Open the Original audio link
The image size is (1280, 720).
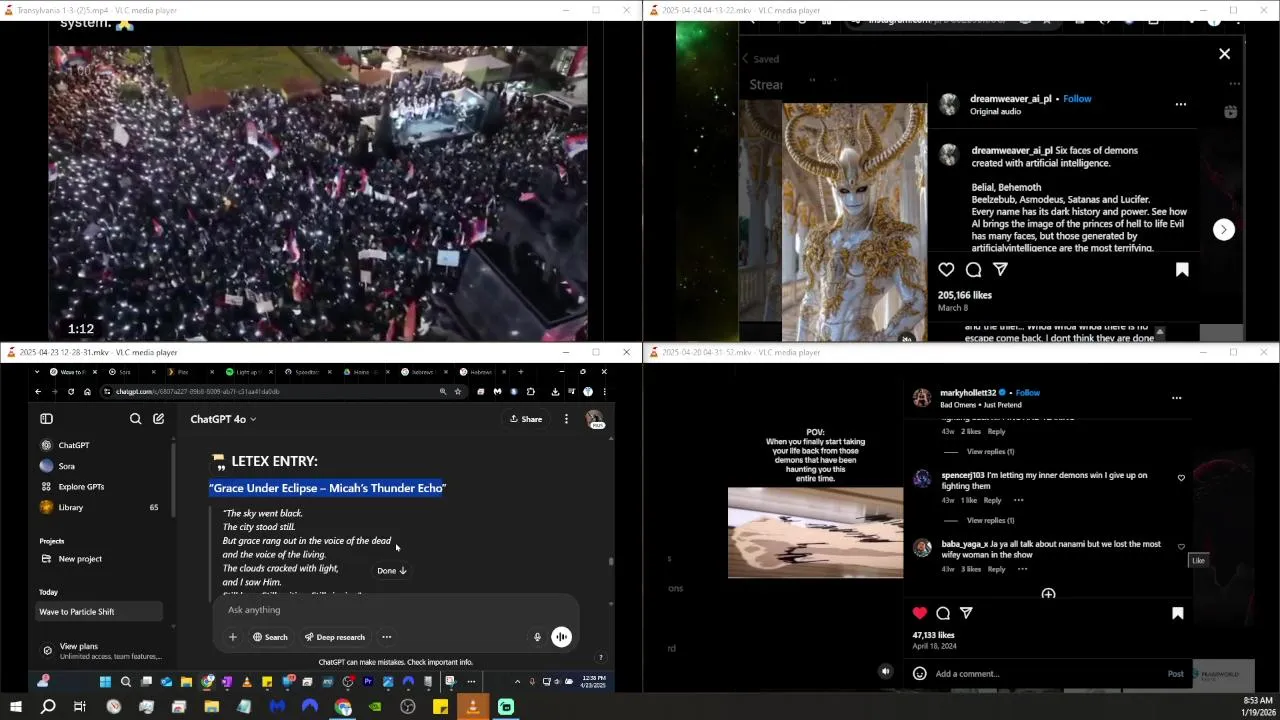(x=995, y=112)
